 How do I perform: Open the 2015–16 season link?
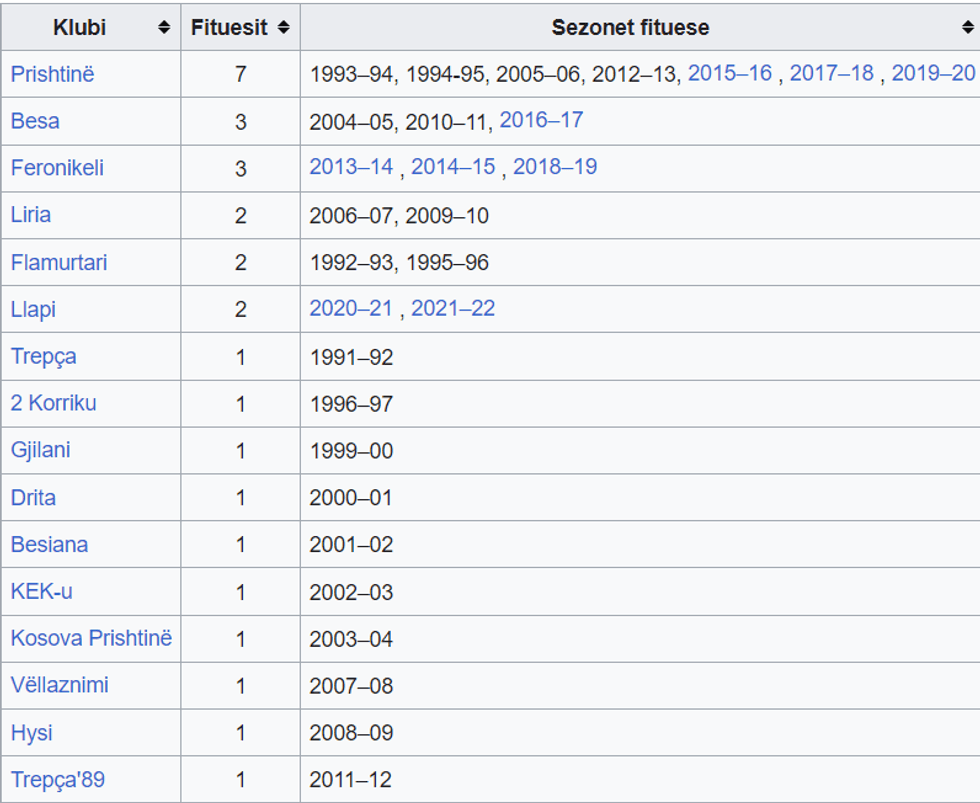(x=730, y=73)
